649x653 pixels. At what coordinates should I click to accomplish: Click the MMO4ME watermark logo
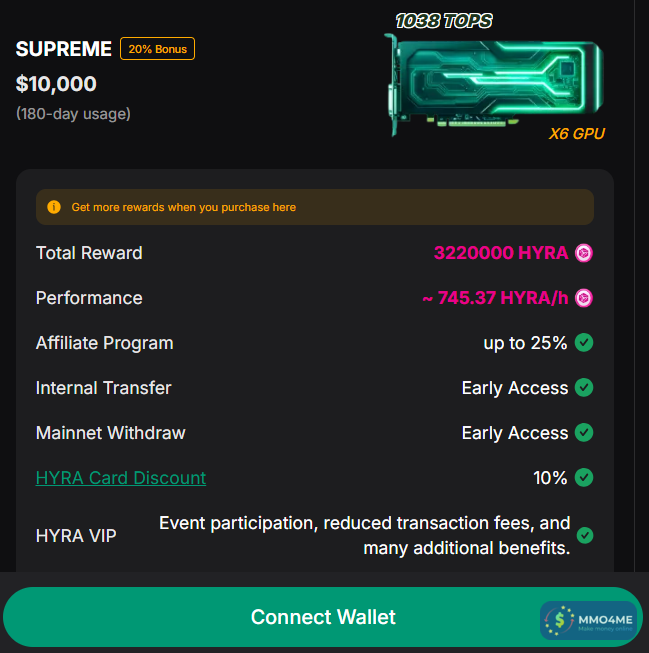[x=589, y=621]
